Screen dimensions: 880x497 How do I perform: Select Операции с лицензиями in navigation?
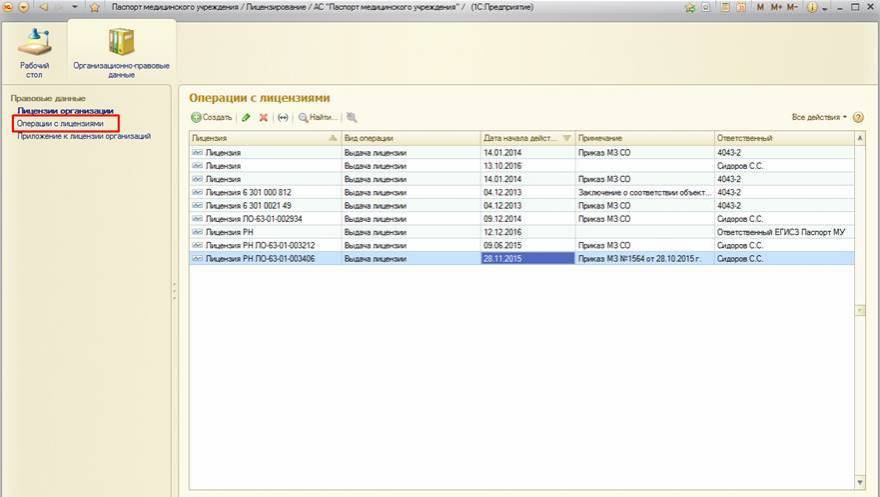(x=60, y=123)
